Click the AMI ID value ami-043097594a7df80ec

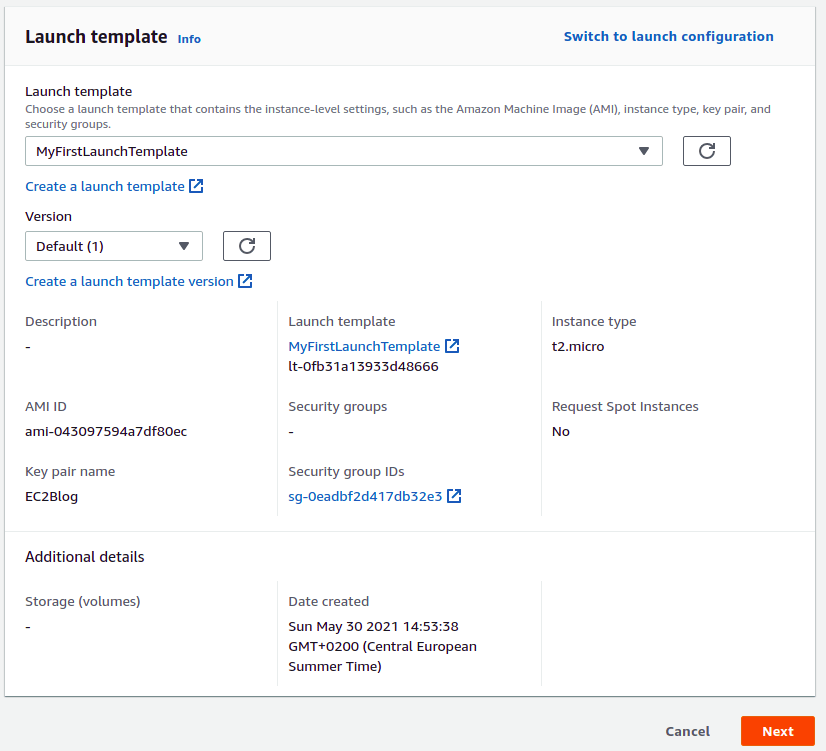pos(106,431)
